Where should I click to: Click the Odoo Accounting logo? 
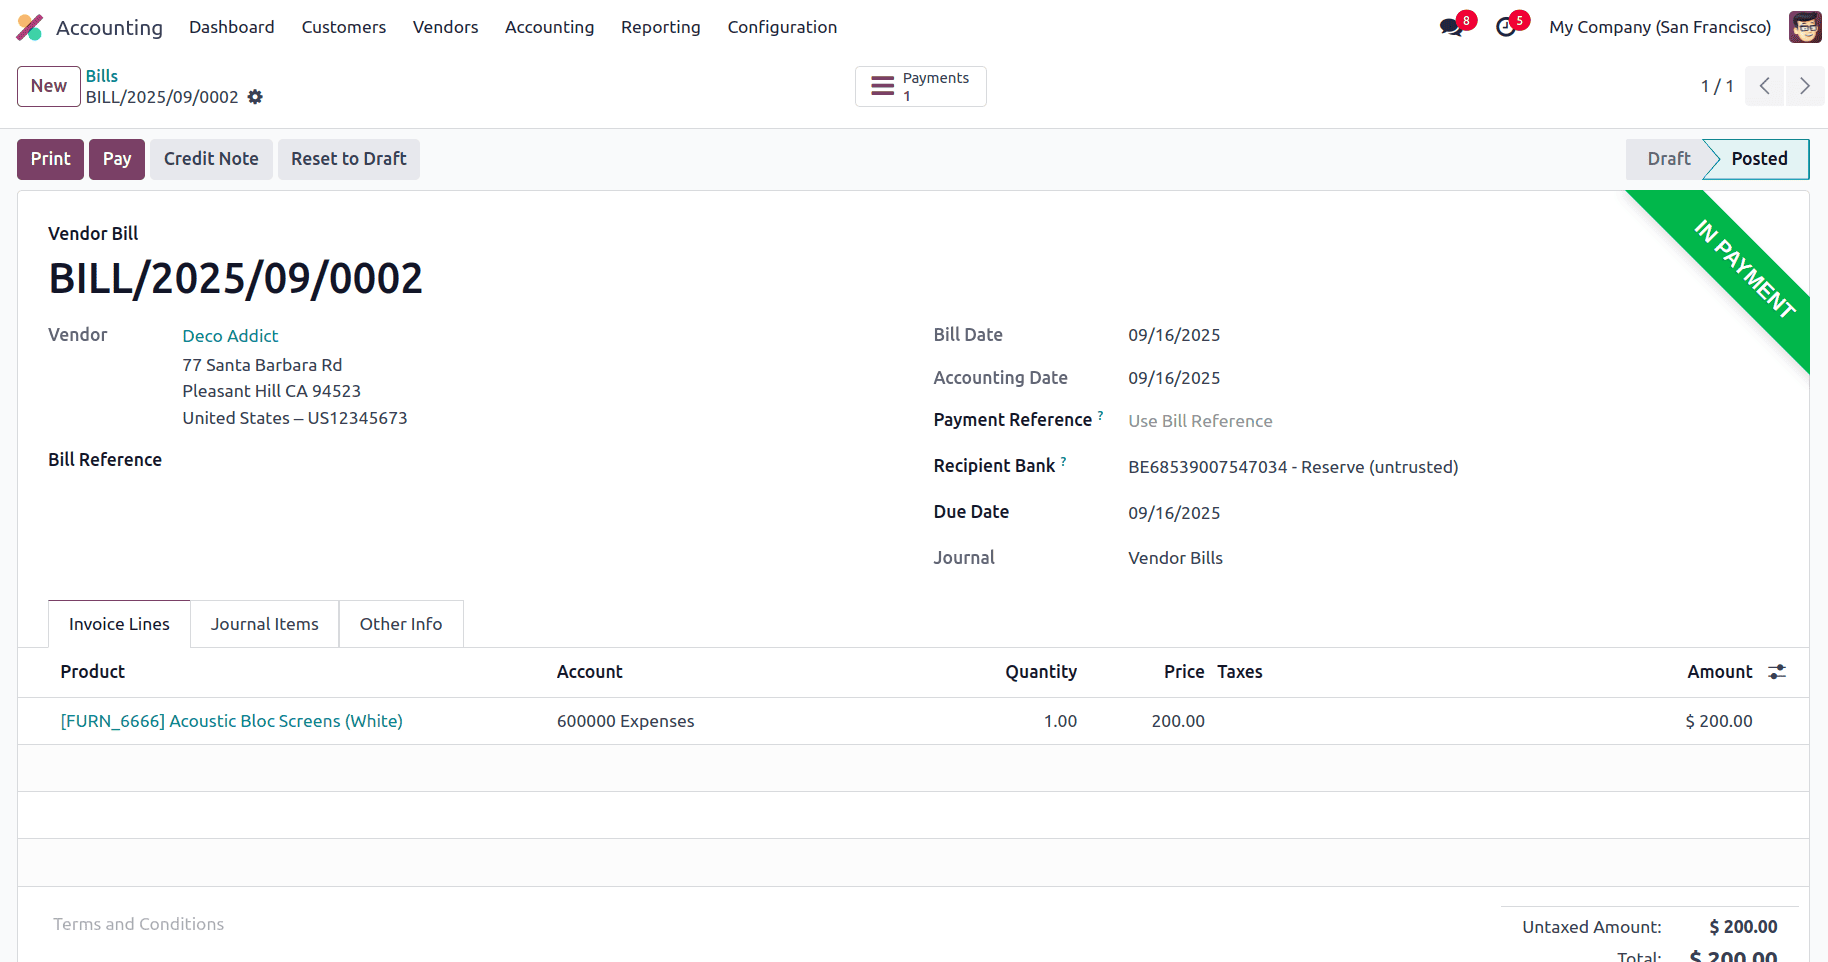click(x=30, y=27)
